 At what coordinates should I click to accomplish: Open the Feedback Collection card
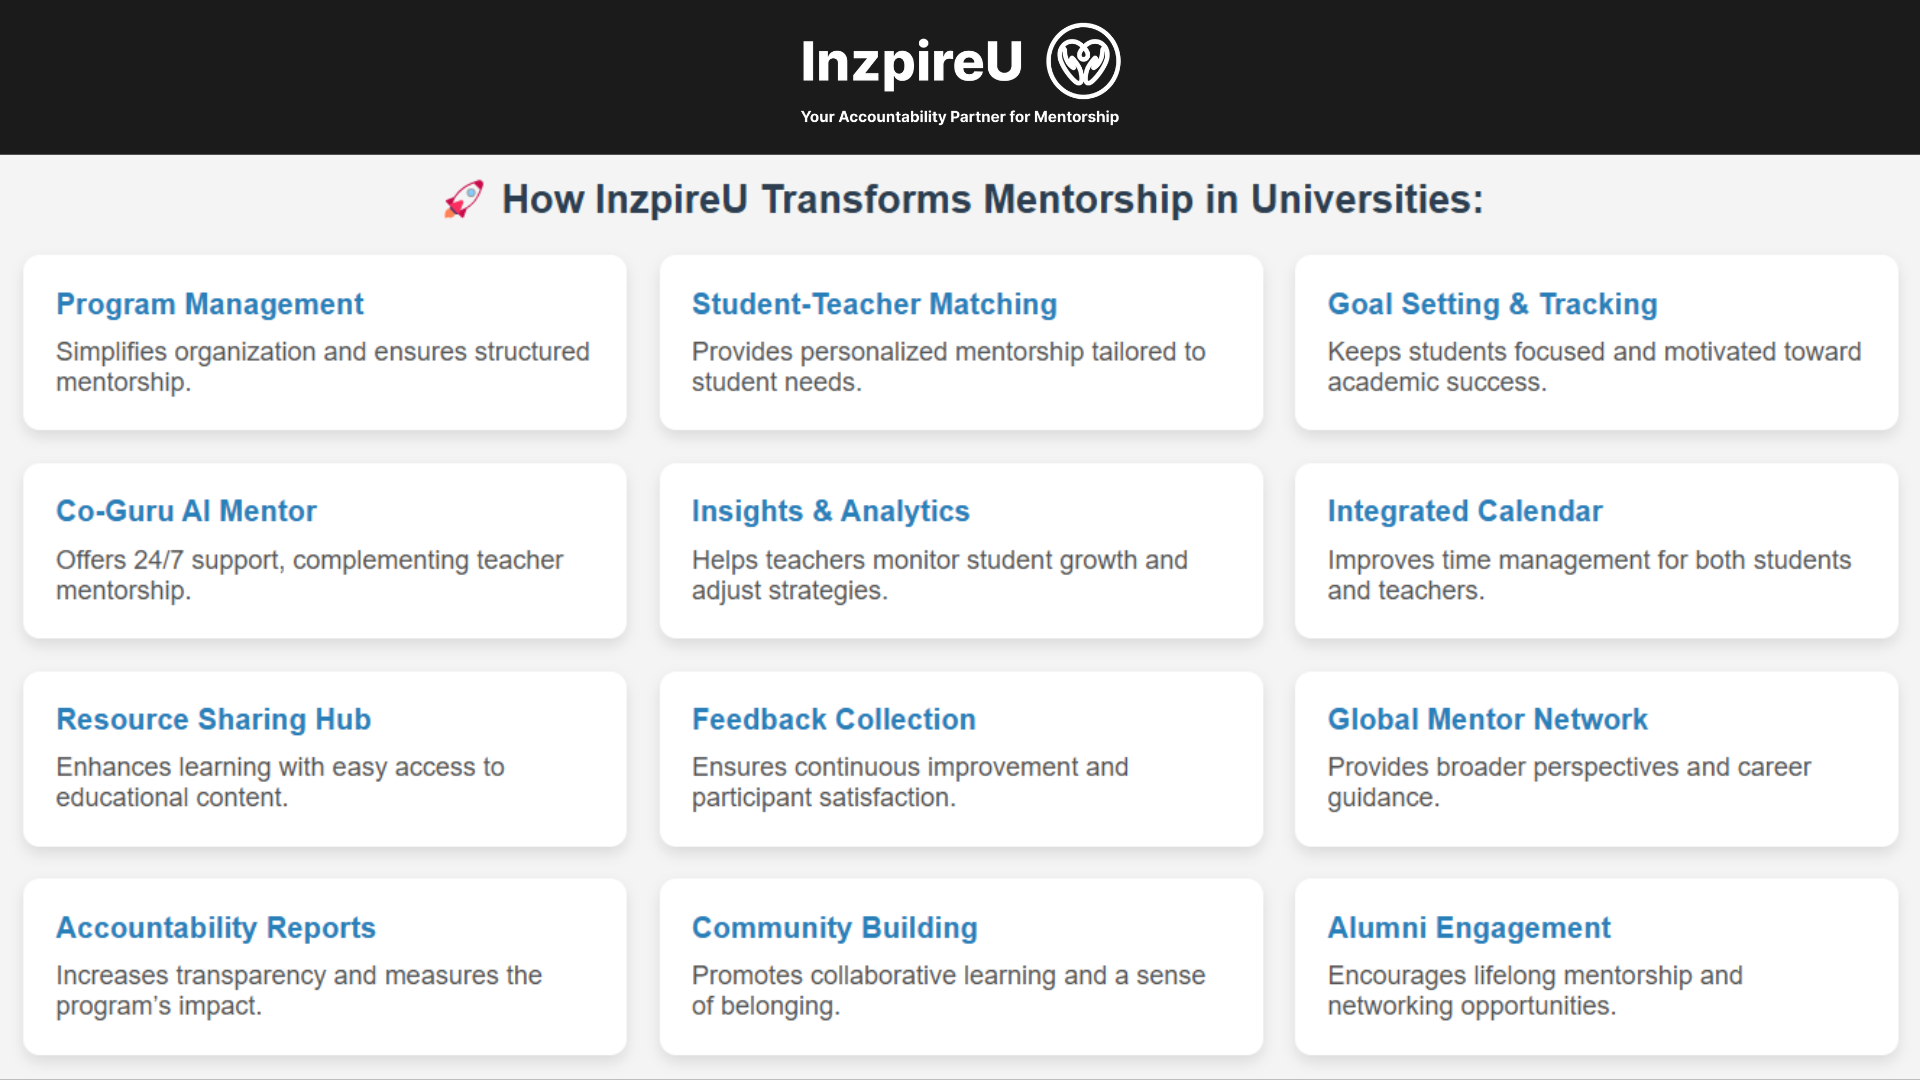pos(961,758)
